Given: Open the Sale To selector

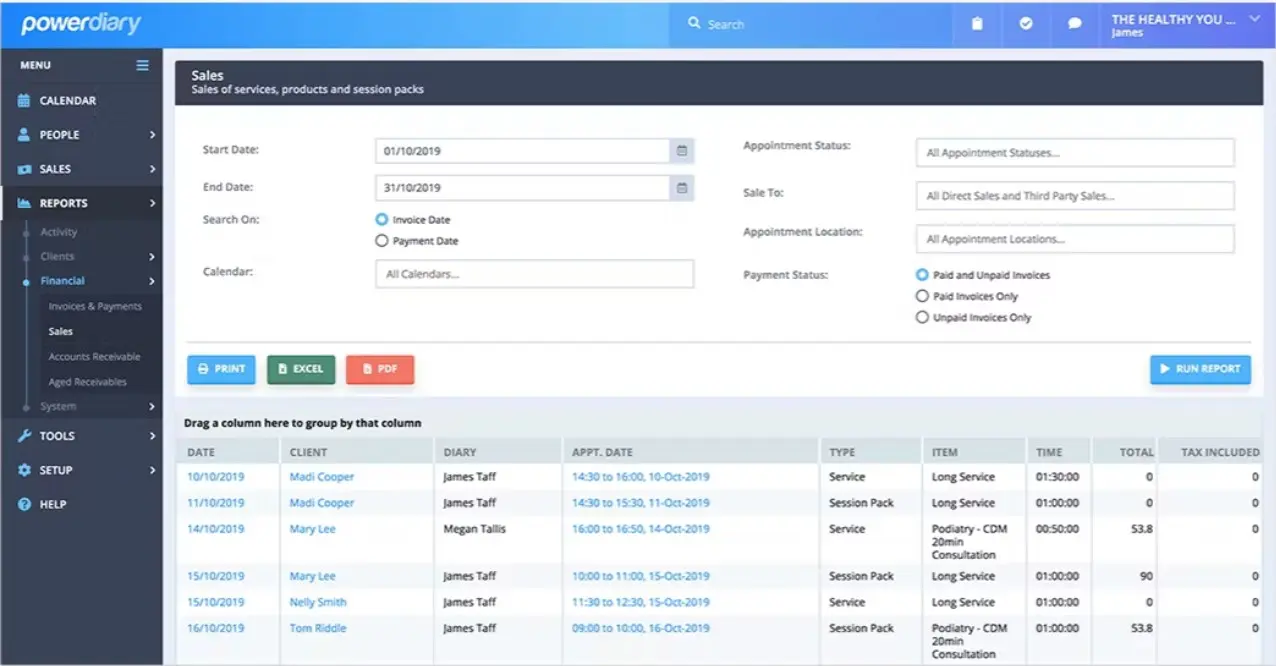Looking at the screenshot, I should (1074, 195).
